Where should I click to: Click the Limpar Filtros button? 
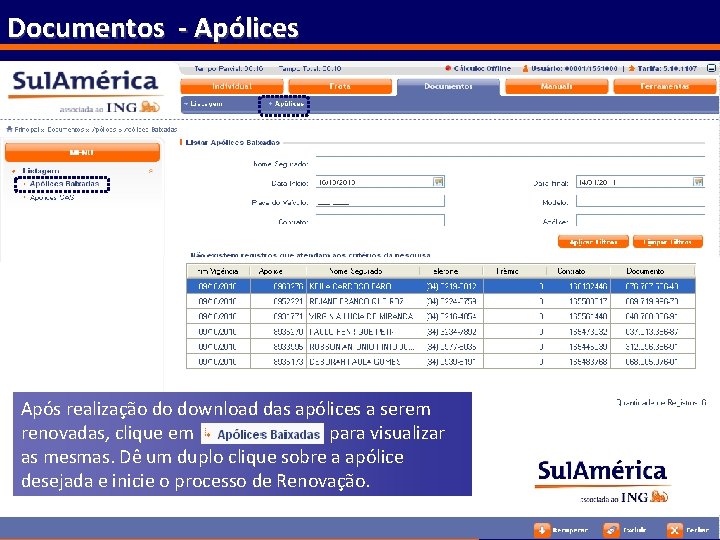pos(668,242)
